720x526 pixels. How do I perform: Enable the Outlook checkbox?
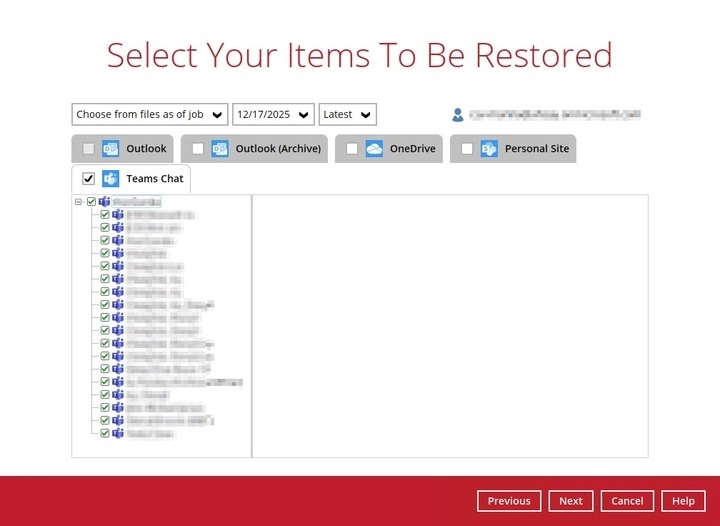89,149
